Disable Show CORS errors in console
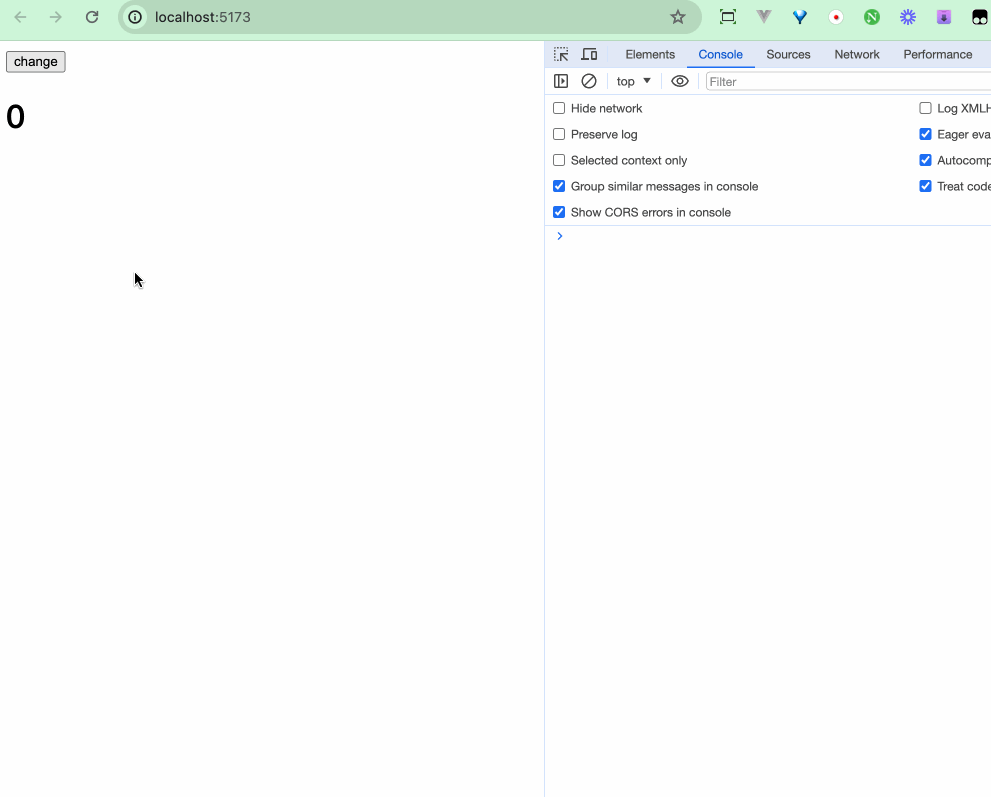Screen dimensions: 991x797 (559, 212)
